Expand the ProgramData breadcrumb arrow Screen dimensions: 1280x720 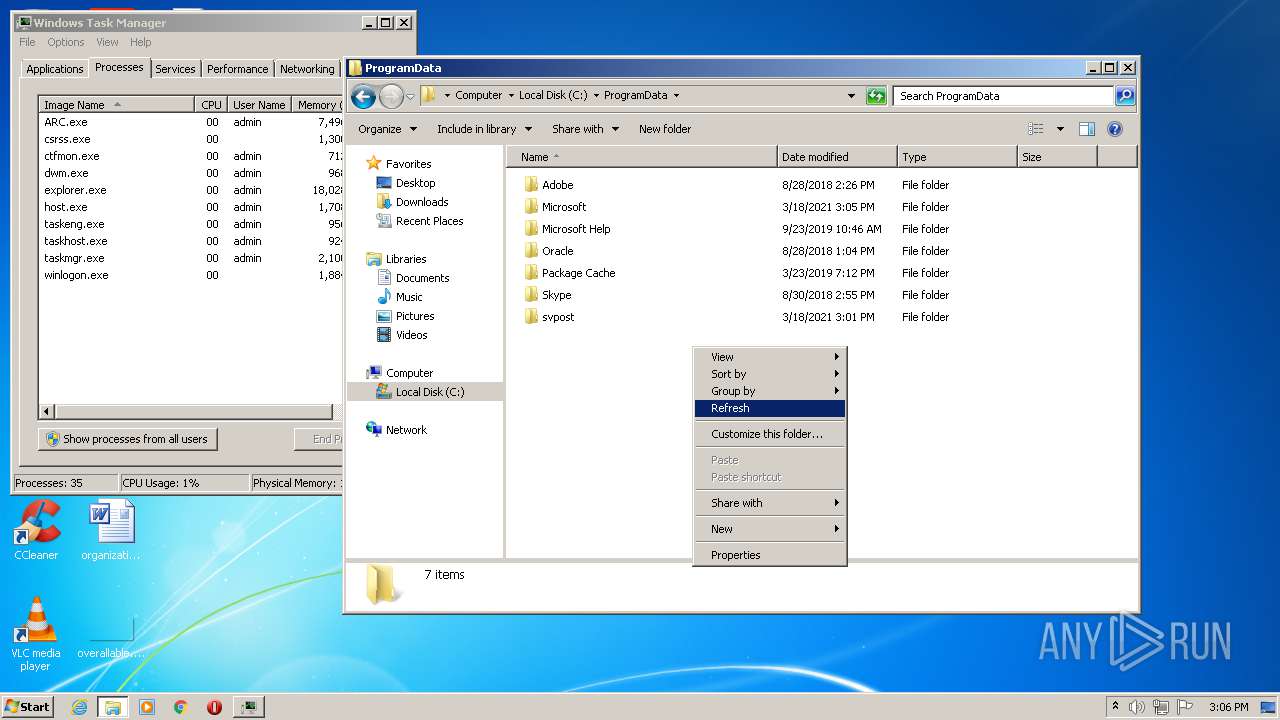point(676,96)
